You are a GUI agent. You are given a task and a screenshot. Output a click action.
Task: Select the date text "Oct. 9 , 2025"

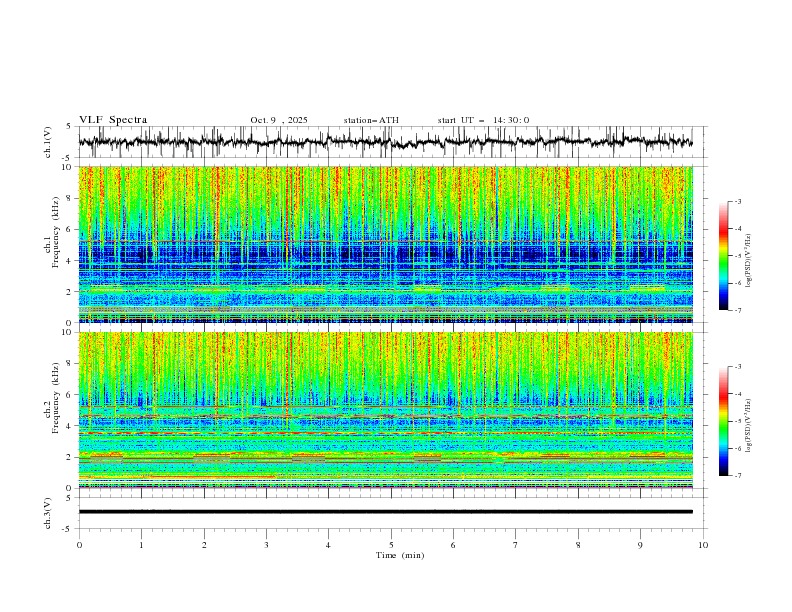pyautogui.click(x=279, y=120)
